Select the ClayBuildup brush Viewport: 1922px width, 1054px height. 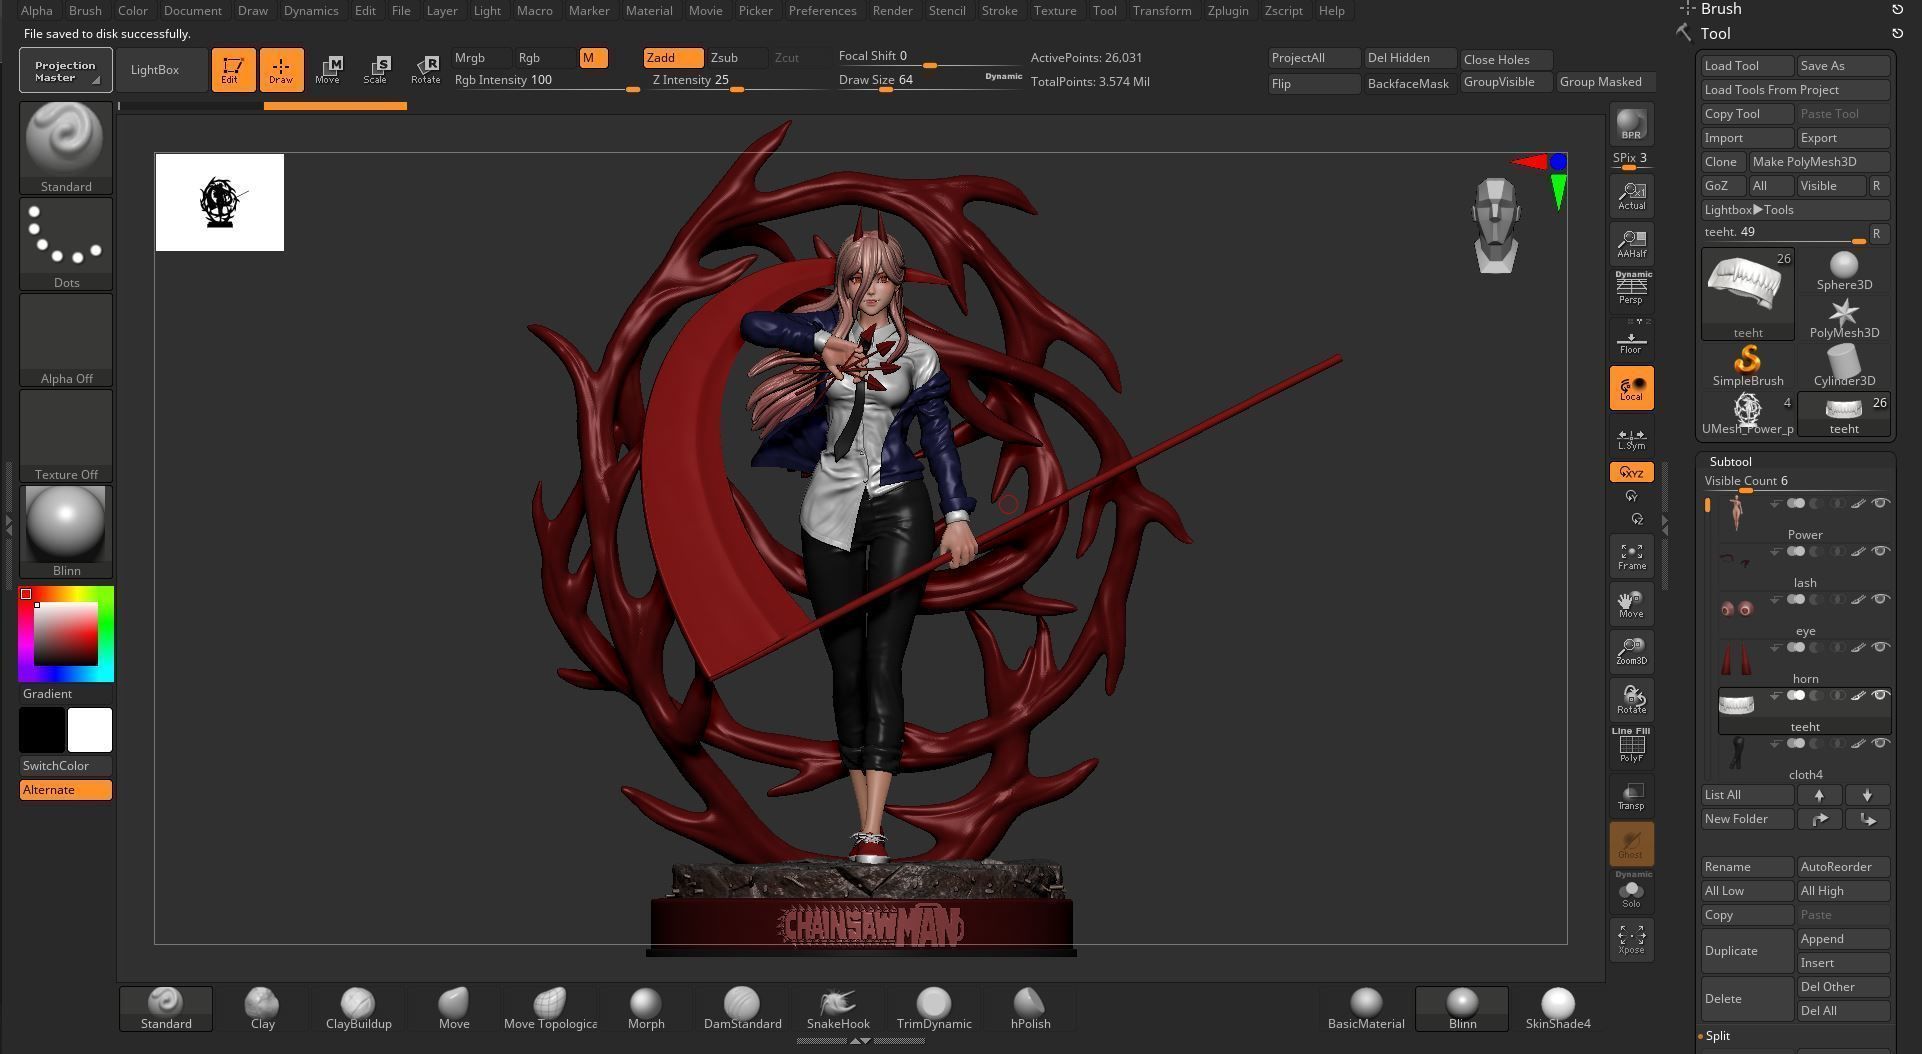[x=358, y=1009]
